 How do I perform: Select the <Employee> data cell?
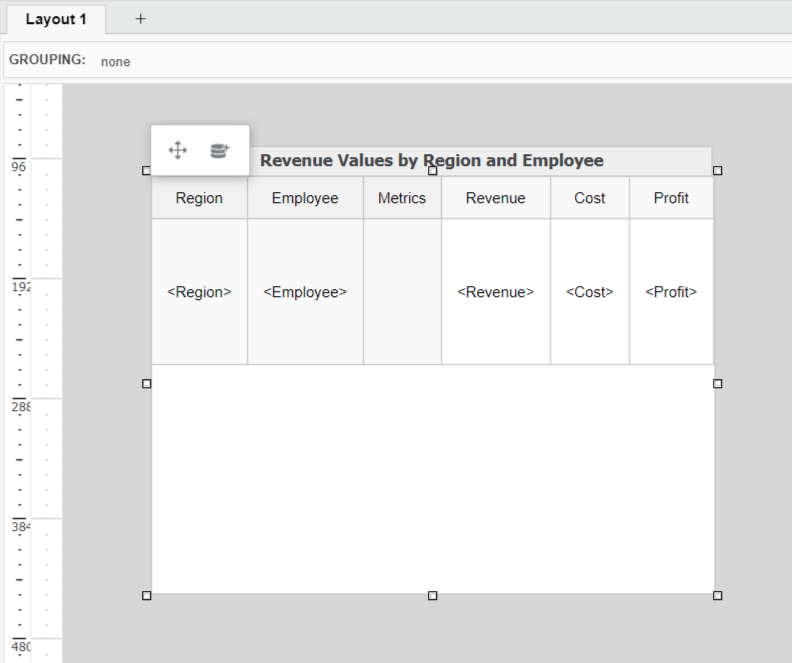tap(305, 292)
